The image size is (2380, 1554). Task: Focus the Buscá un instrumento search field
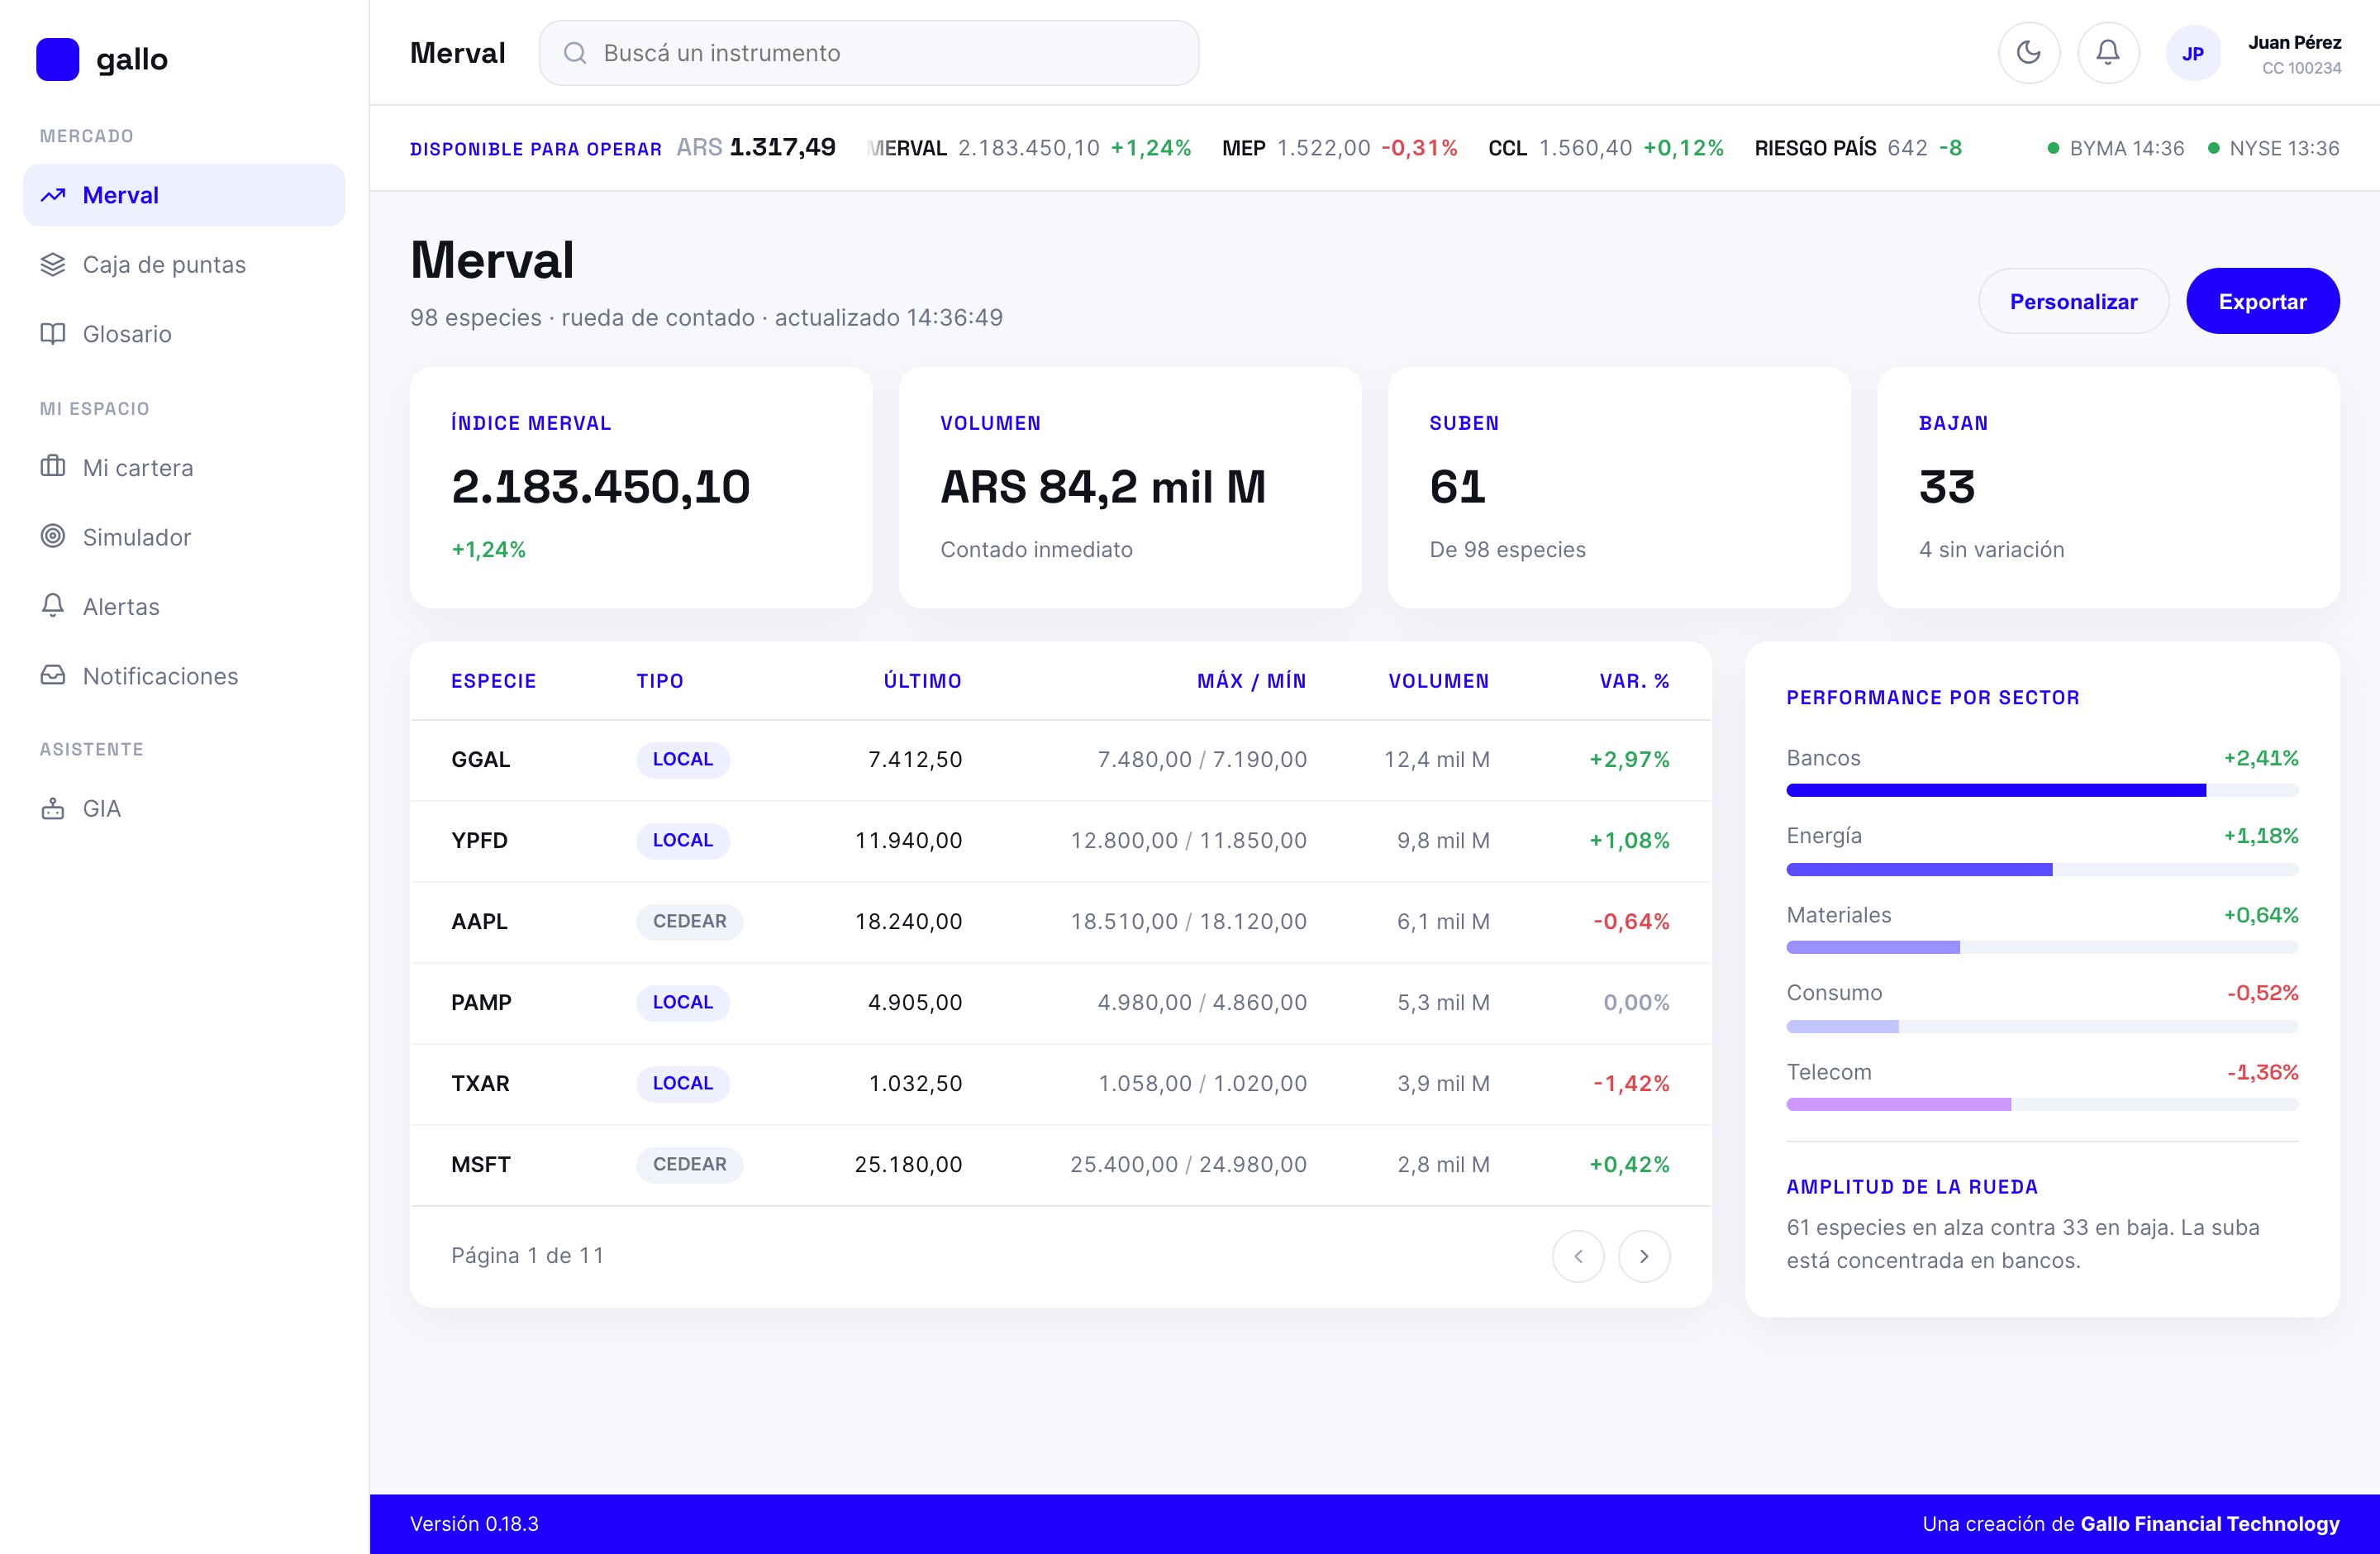pyautogui.click(x=869, y=53)
